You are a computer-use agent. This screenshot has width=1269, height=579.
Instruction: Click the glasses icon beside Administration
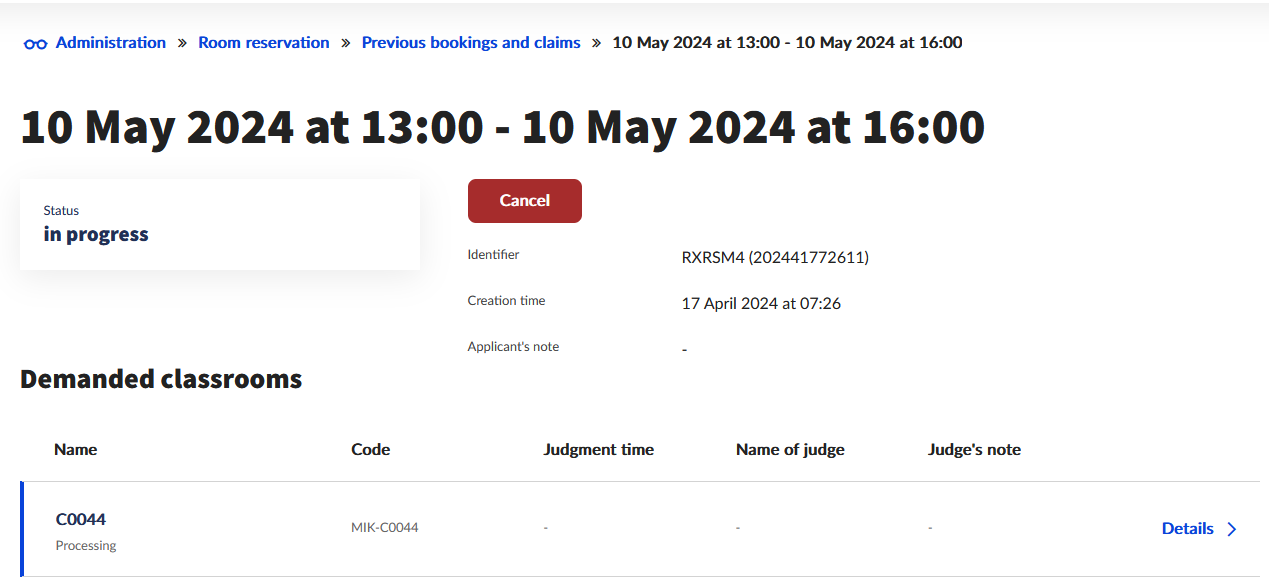coord(35,44)
